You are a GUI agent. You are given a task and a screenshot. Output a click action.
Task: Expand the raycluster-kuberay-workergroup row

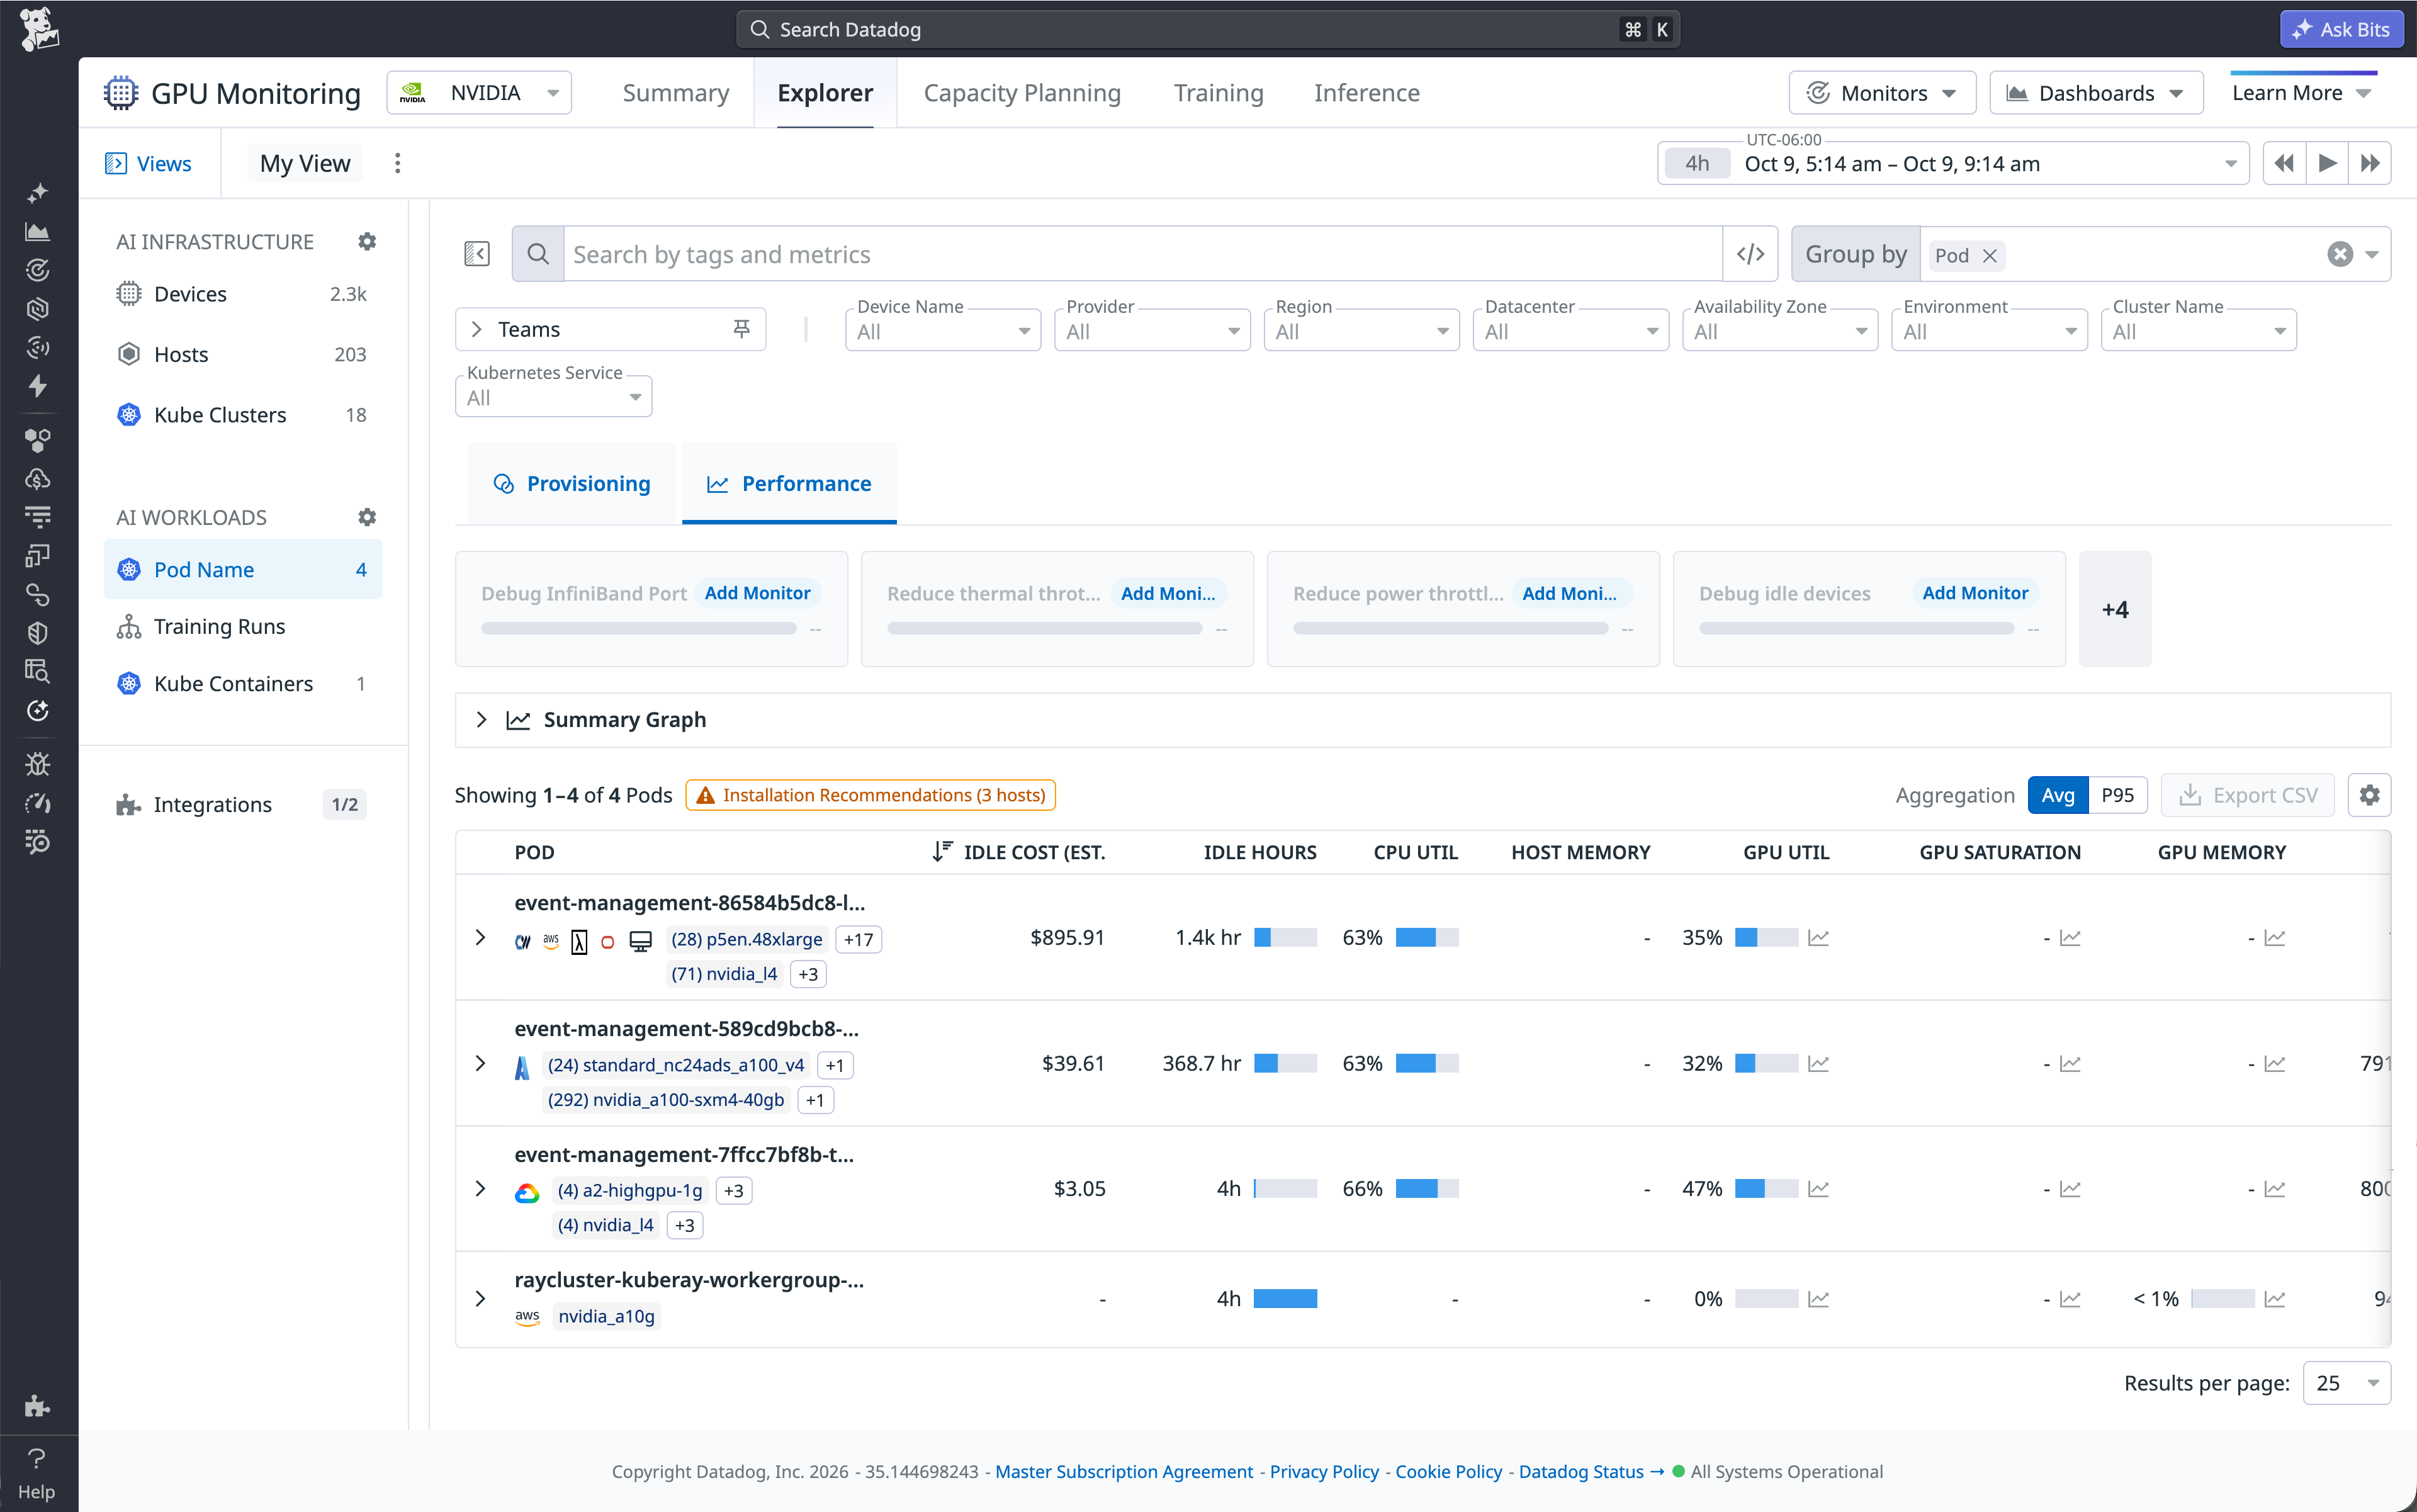click(480, 1299)
